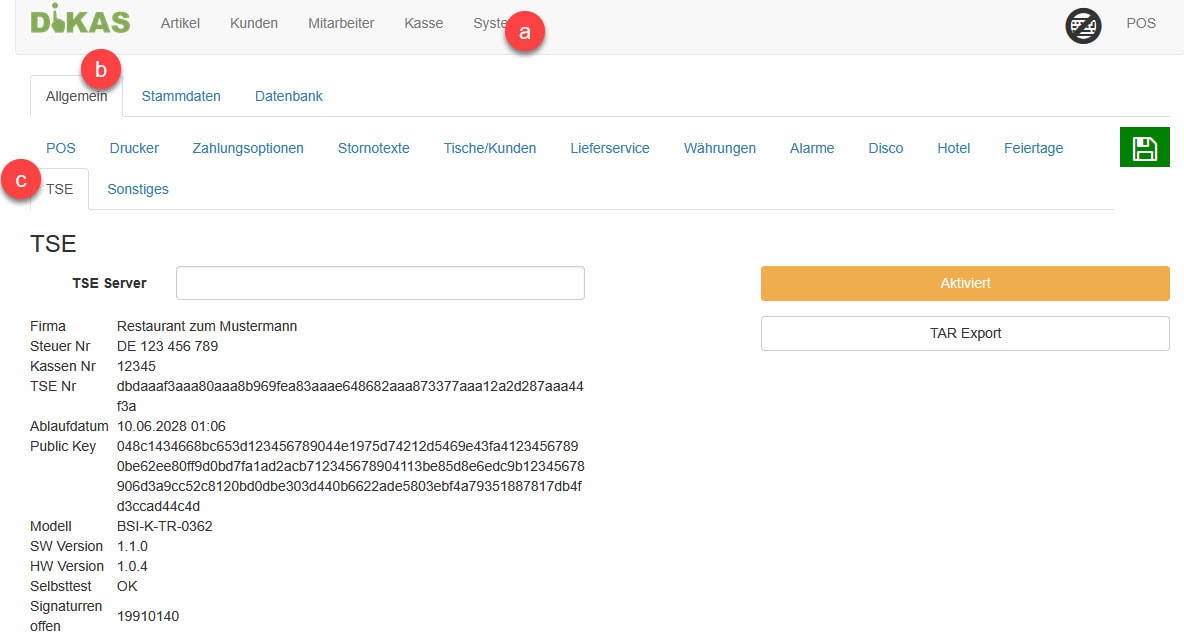Select the Lieferservice tab

tap(609, 148)
